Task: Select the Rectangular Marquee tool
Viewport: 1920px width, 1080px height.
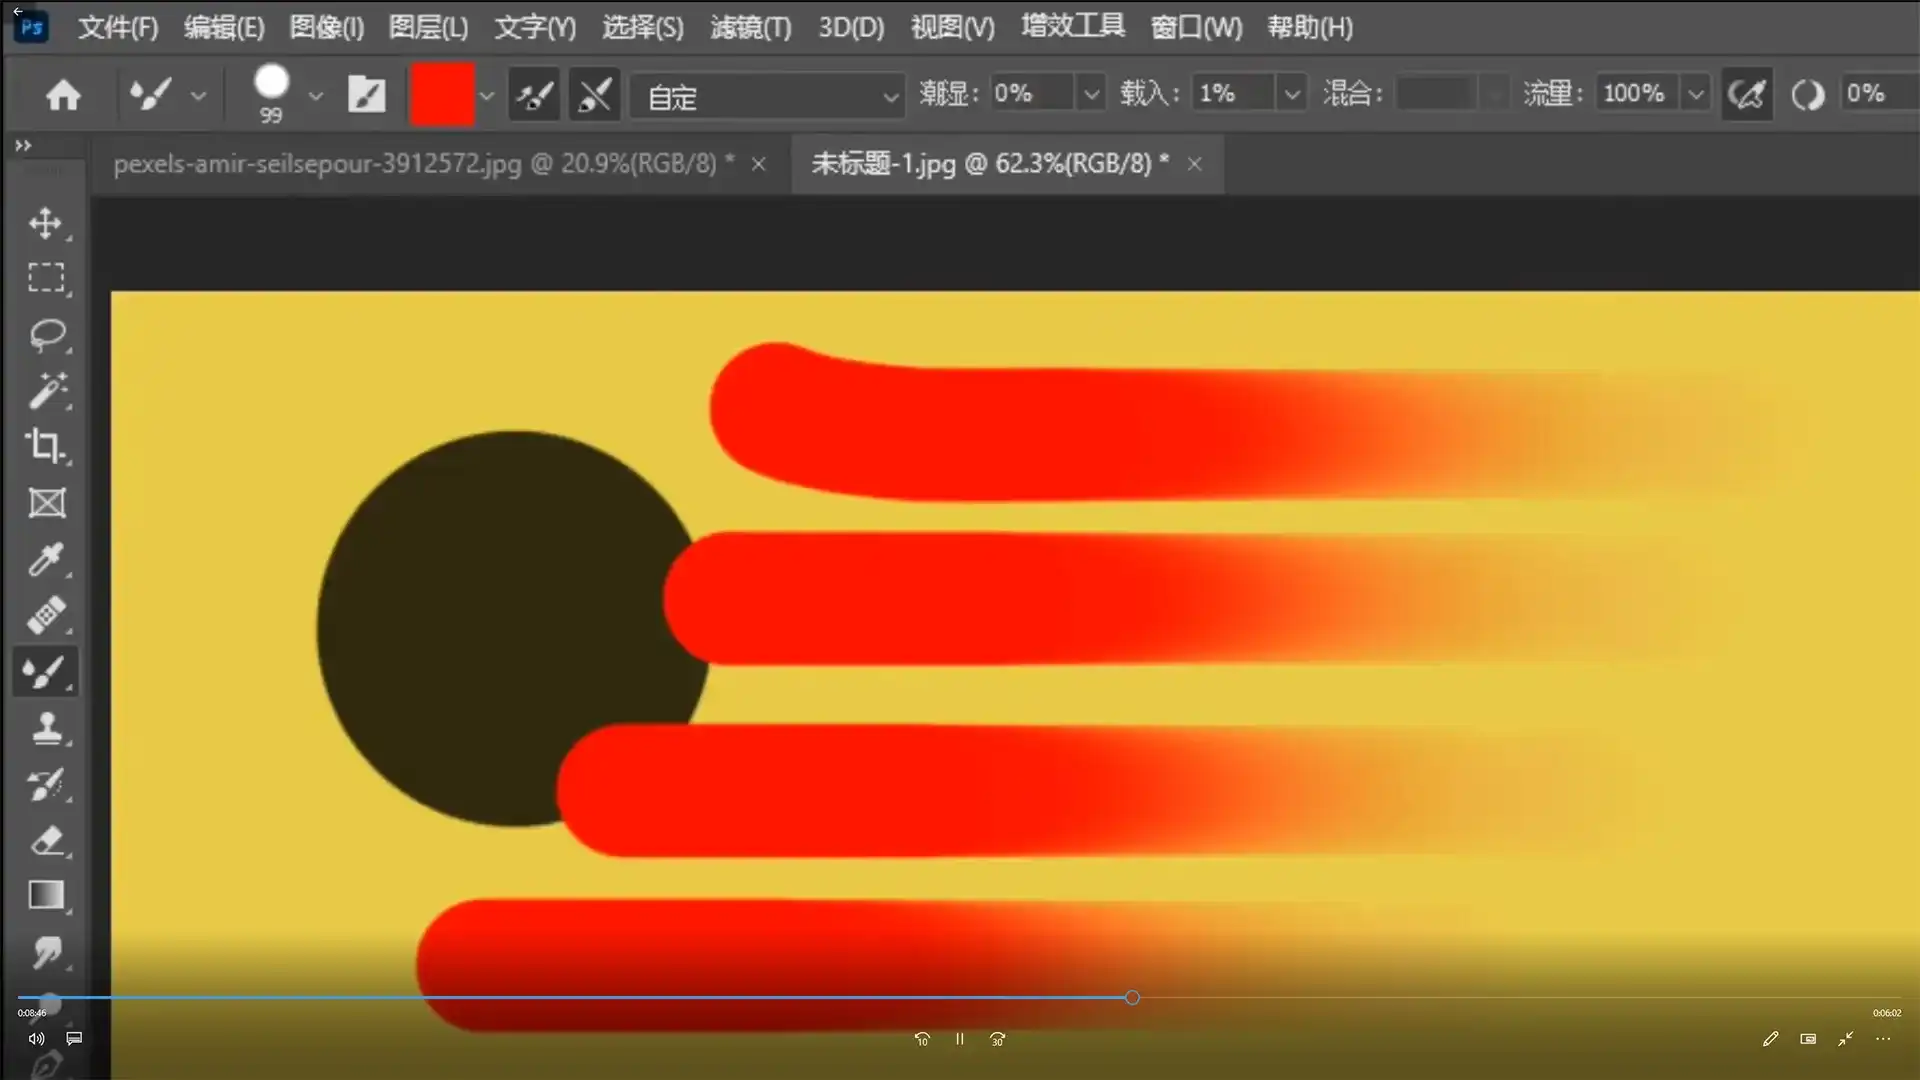Action: tap(48, 277)
